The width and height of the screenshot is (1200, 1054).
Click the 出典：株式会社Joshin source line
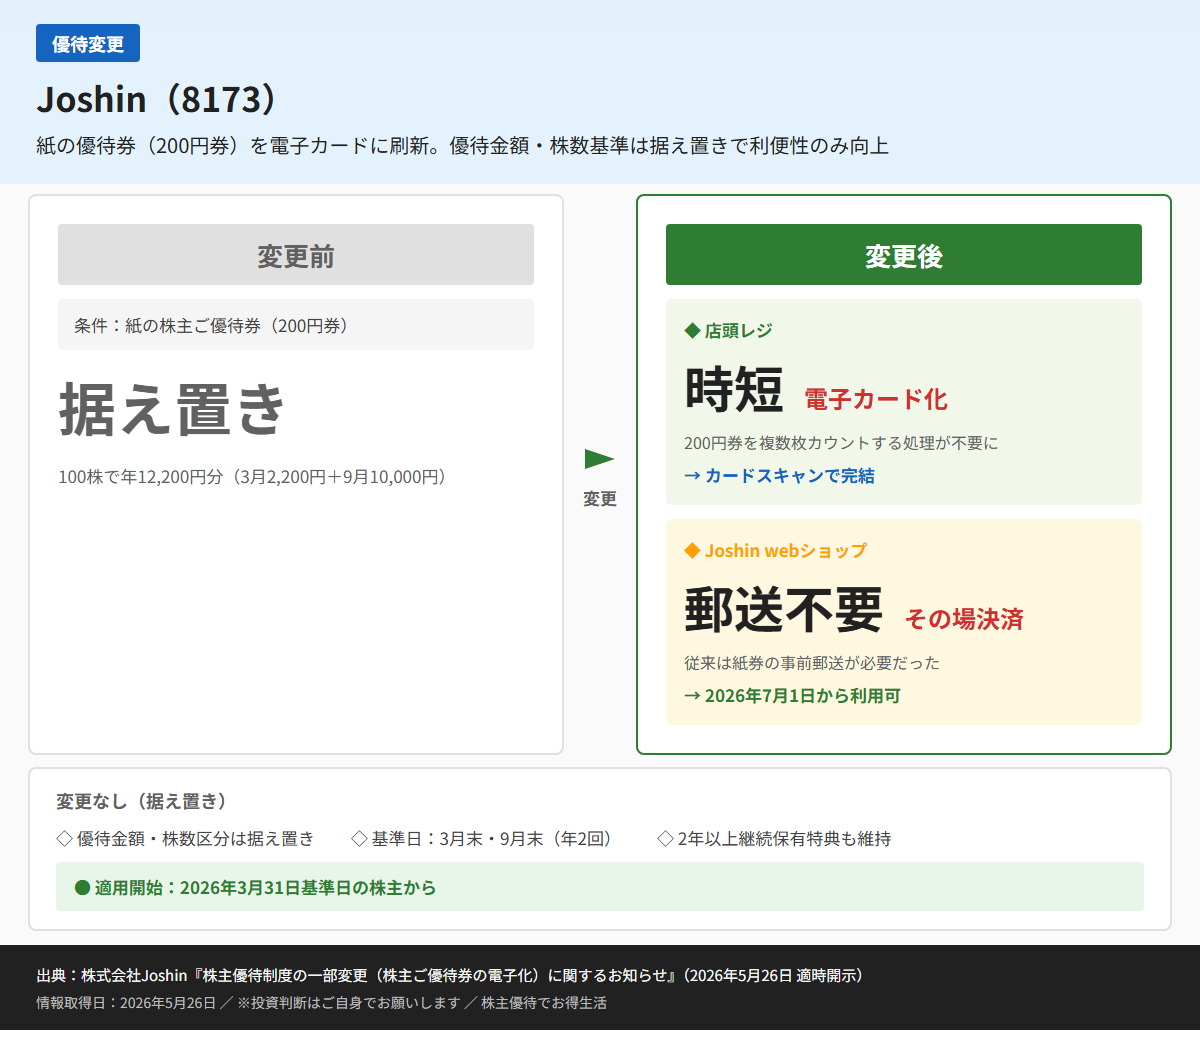[450, 975]
